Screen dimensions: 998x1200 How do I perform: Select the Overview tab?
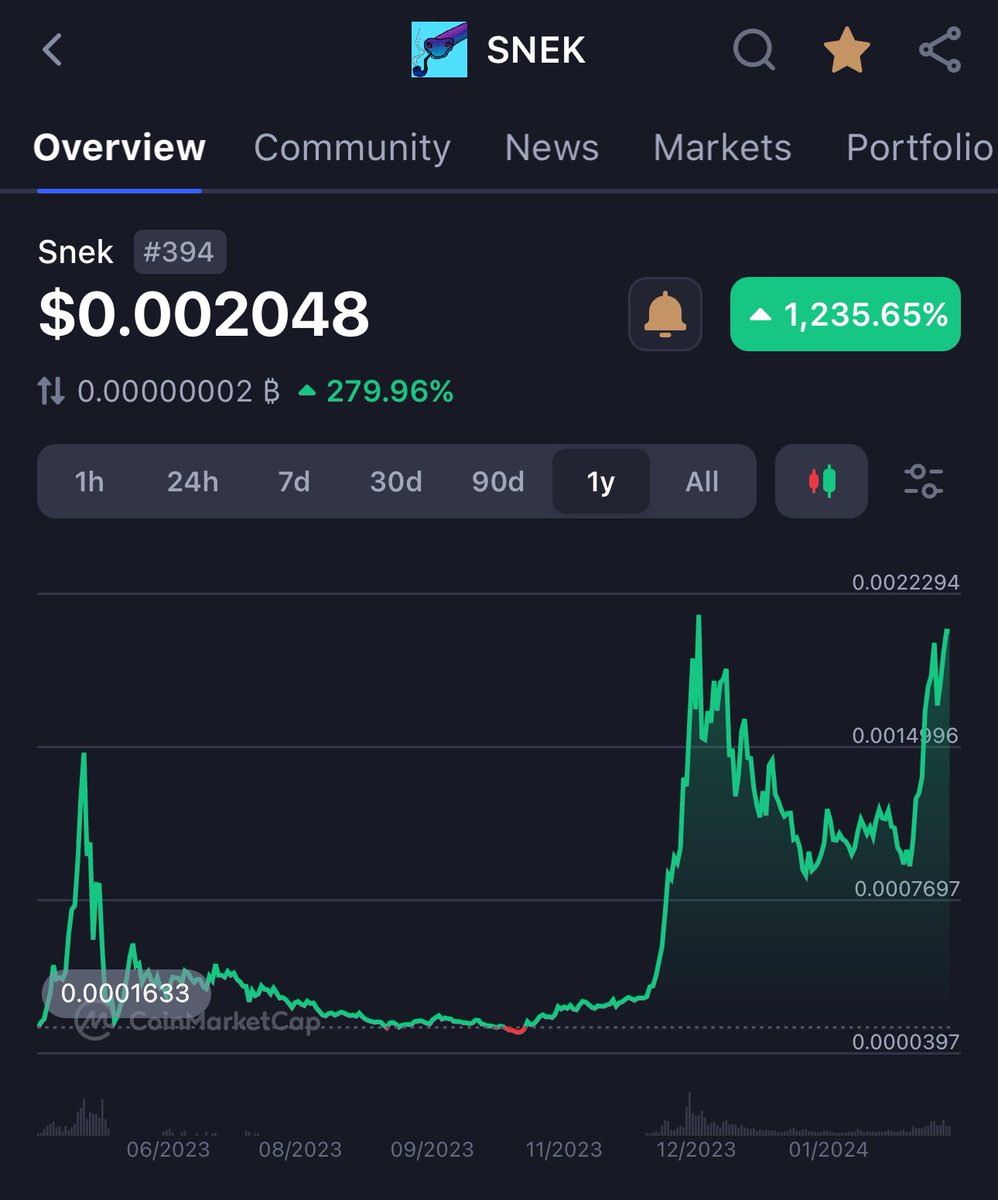coord(119,148)
